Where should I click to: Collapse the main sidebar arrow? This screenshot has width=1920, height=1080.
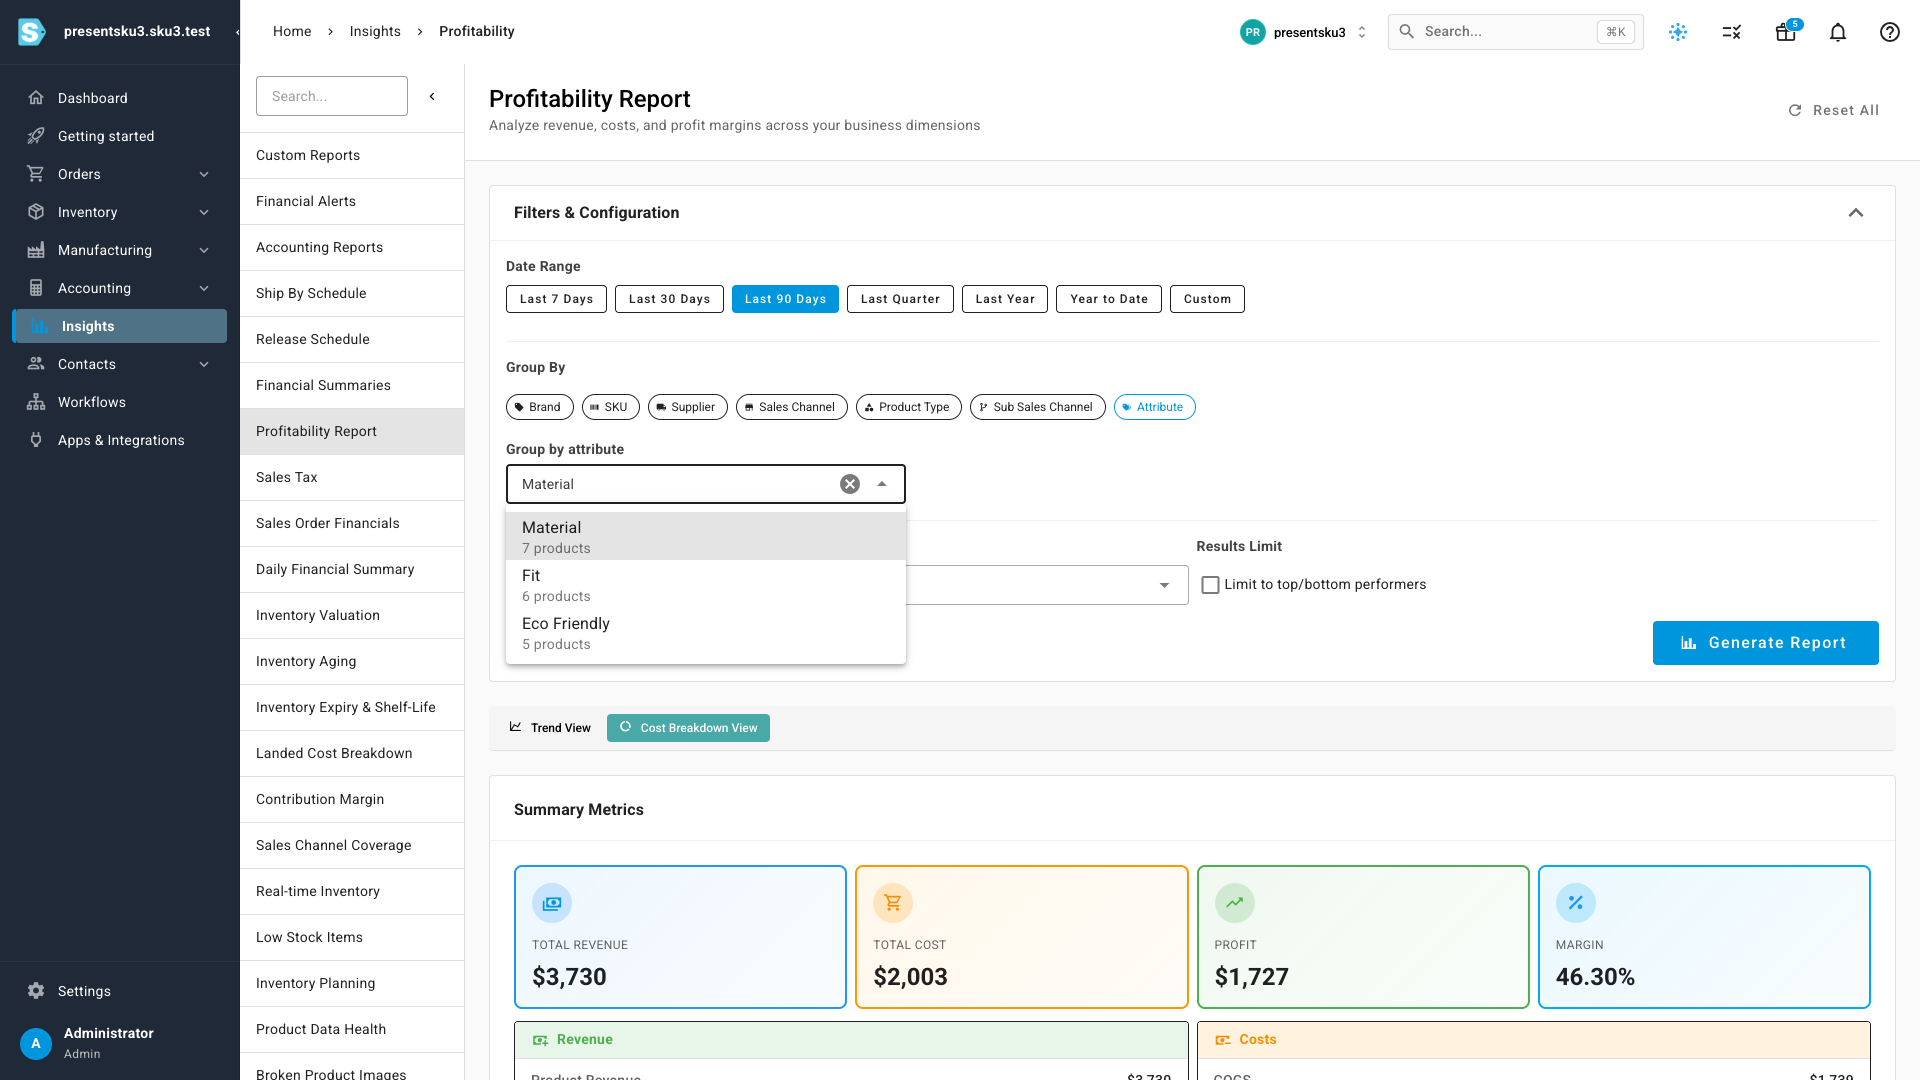click(237, 32)
